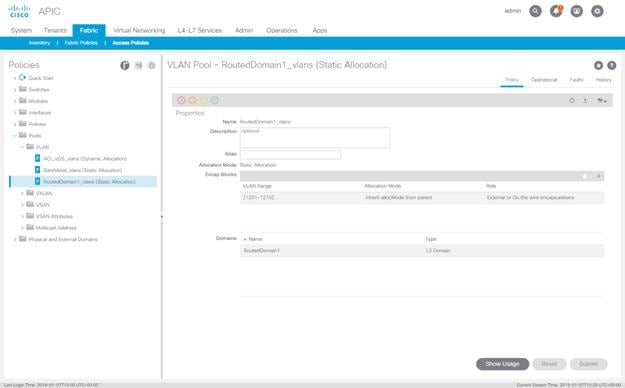Image resolution: width=625 pixels, height=388 pixels.
Task: Go to the Inventory submenu
Action: tap(39, 43)
